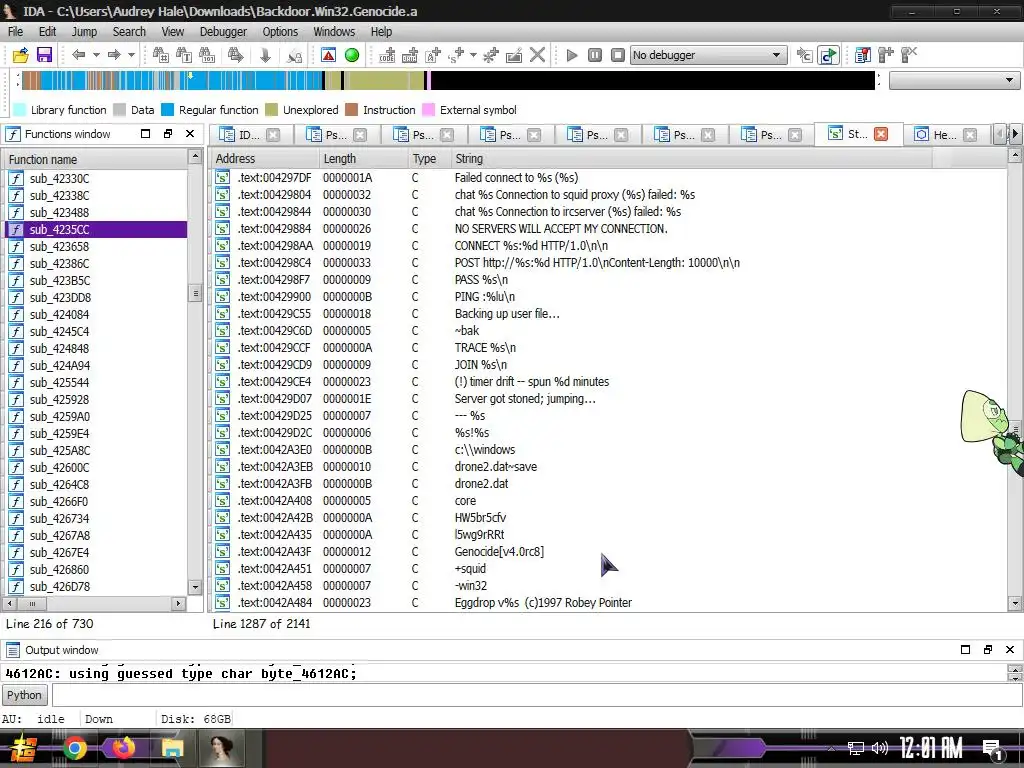Click the binary search 101 icon
This screenshot has height=768, width=1024.
207,55
